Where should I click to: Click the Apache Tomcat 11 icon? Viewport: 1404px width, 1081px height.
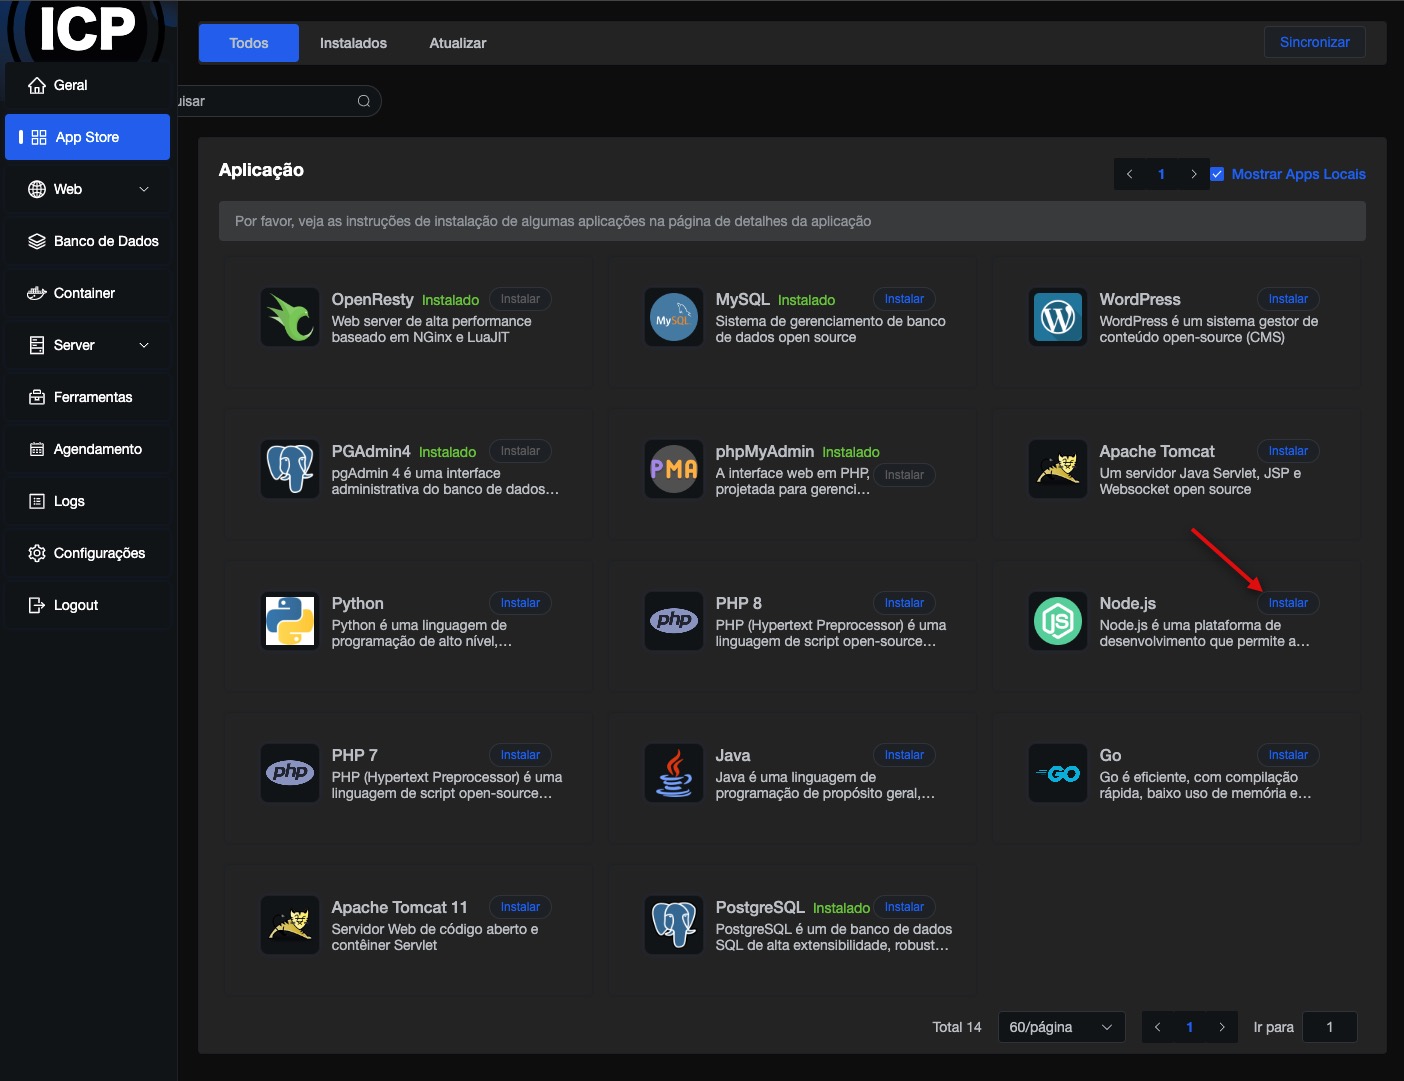(290, 925)
